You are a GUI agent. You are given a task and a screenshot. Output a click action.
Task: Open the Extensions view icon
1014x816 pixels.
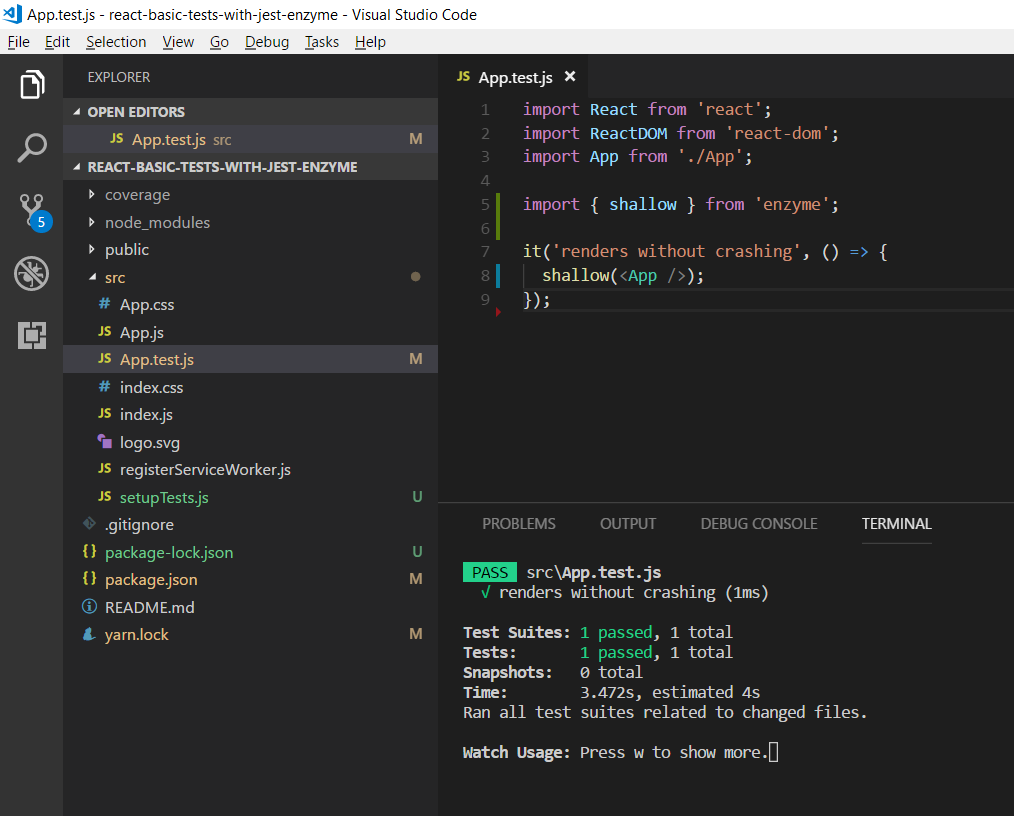[31, 336]
